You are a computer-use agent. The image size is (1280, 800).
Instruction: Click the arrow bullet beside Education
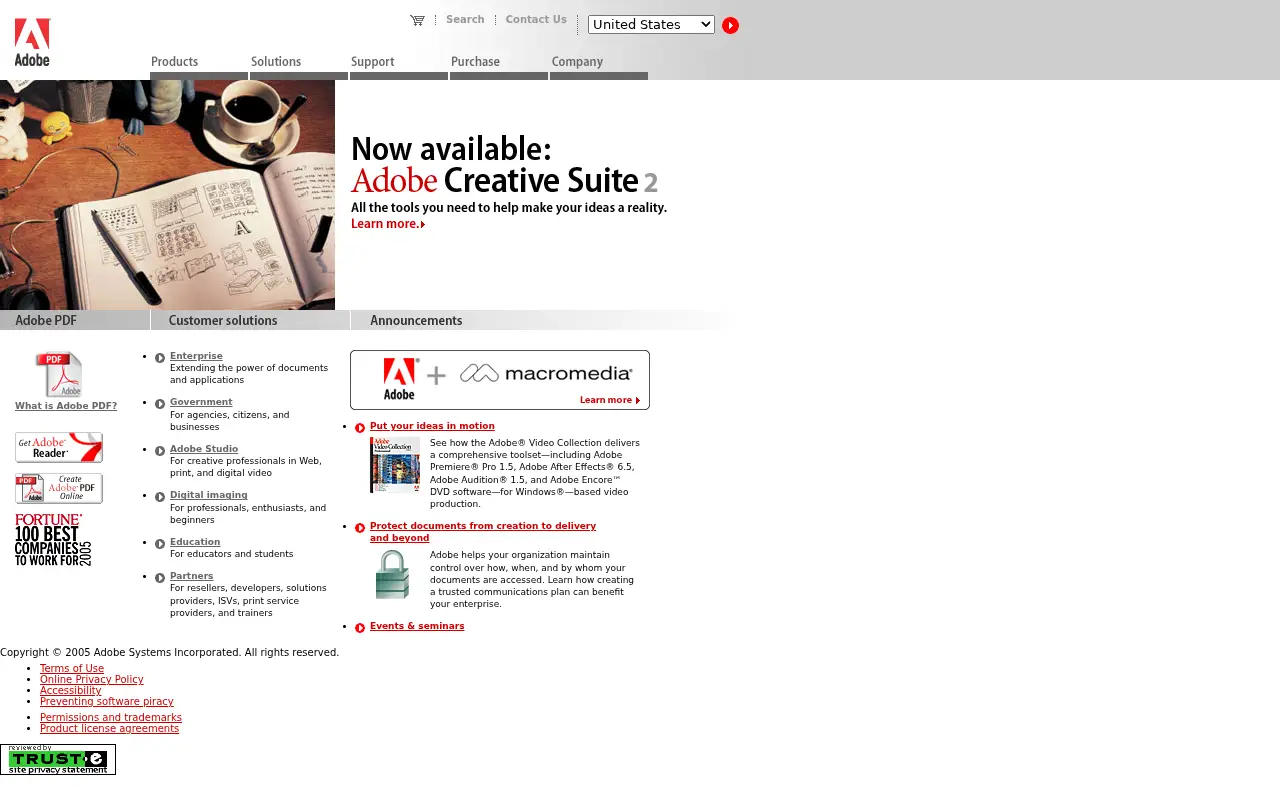point(160,544)
